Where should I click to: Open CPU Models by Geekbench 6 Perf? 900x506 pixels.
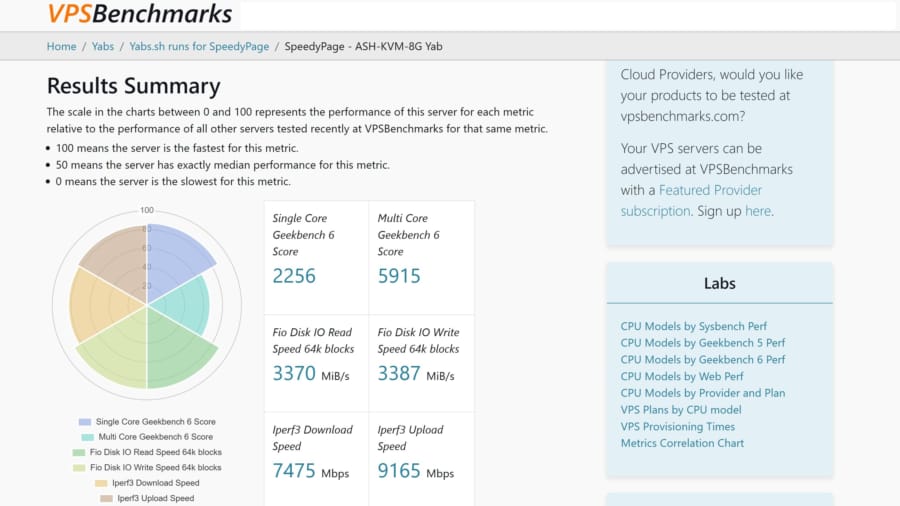703,360
